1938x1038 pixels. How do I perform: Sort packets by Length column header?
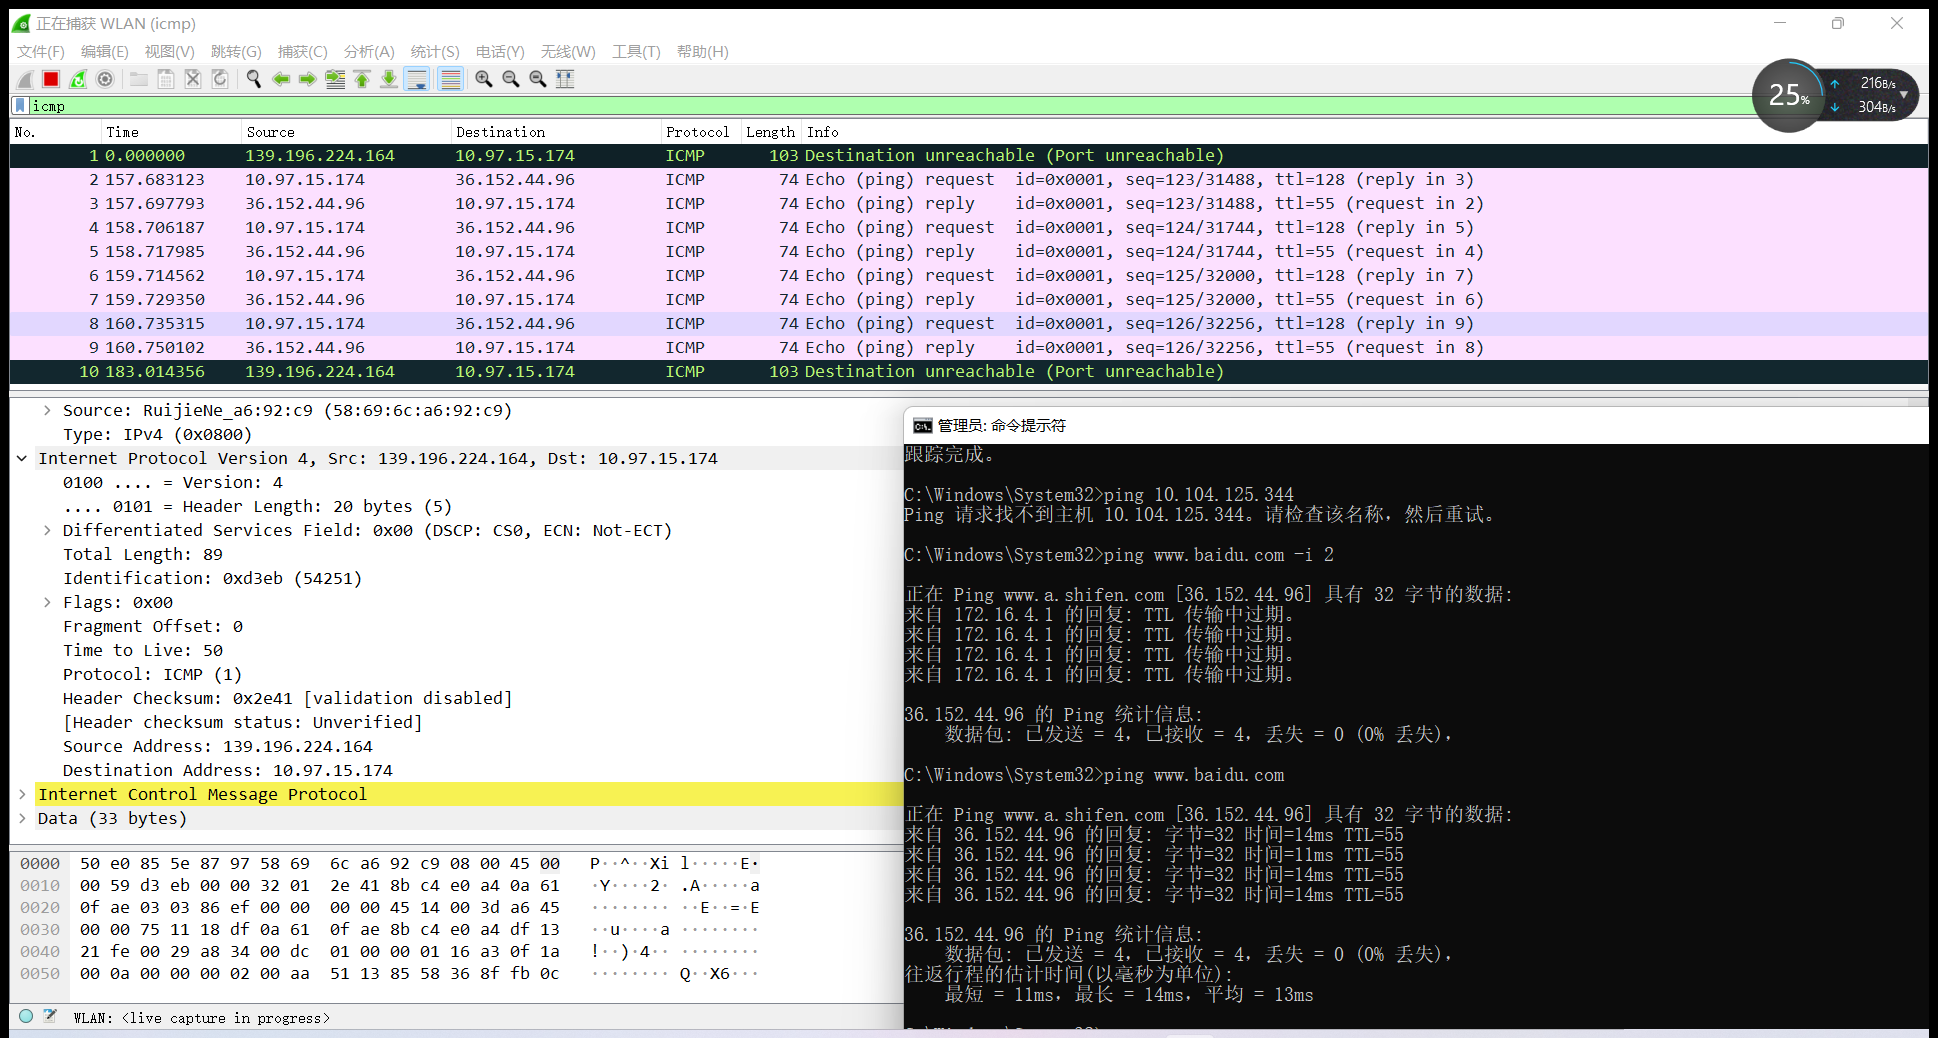(771, 132)
